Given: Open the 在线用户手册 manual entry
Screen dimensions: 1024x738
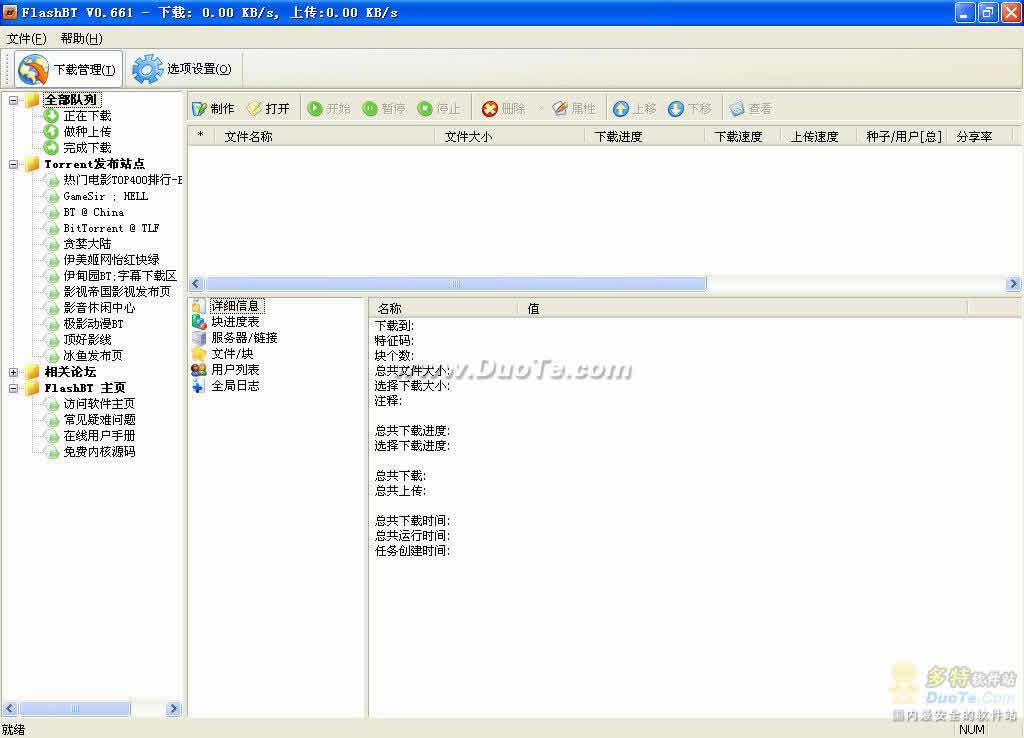Looking at the screenshot, I should [99, 436].
